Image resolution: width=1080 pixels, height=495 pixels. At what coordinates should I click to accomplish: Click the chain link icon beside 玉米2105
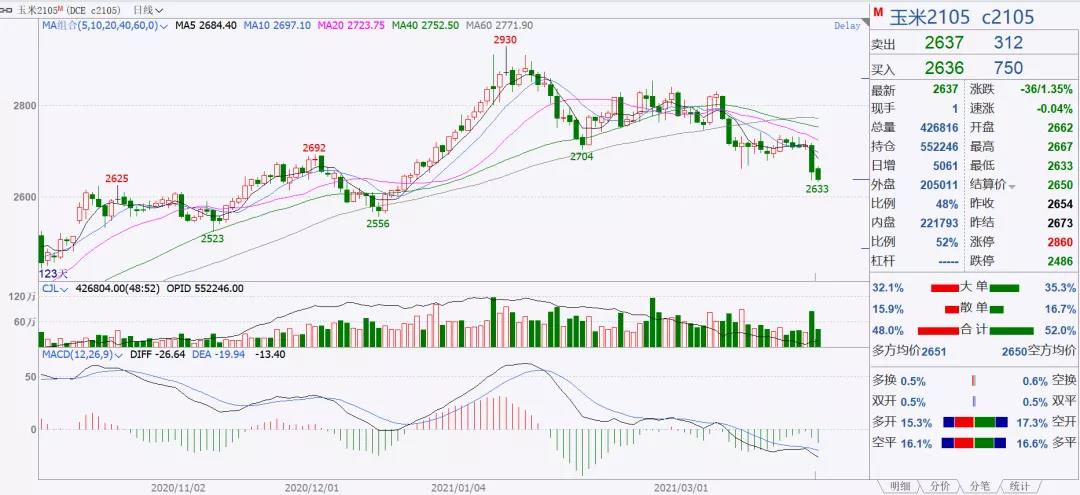tap(9, 8)
